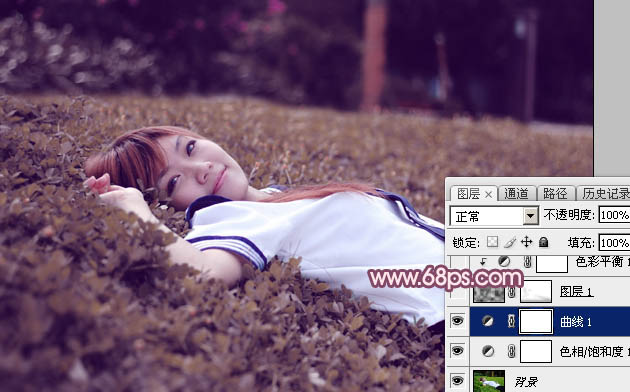Show the 色彩平衡 1 layer visibility

pyautogui.click(x=458, y=263)
